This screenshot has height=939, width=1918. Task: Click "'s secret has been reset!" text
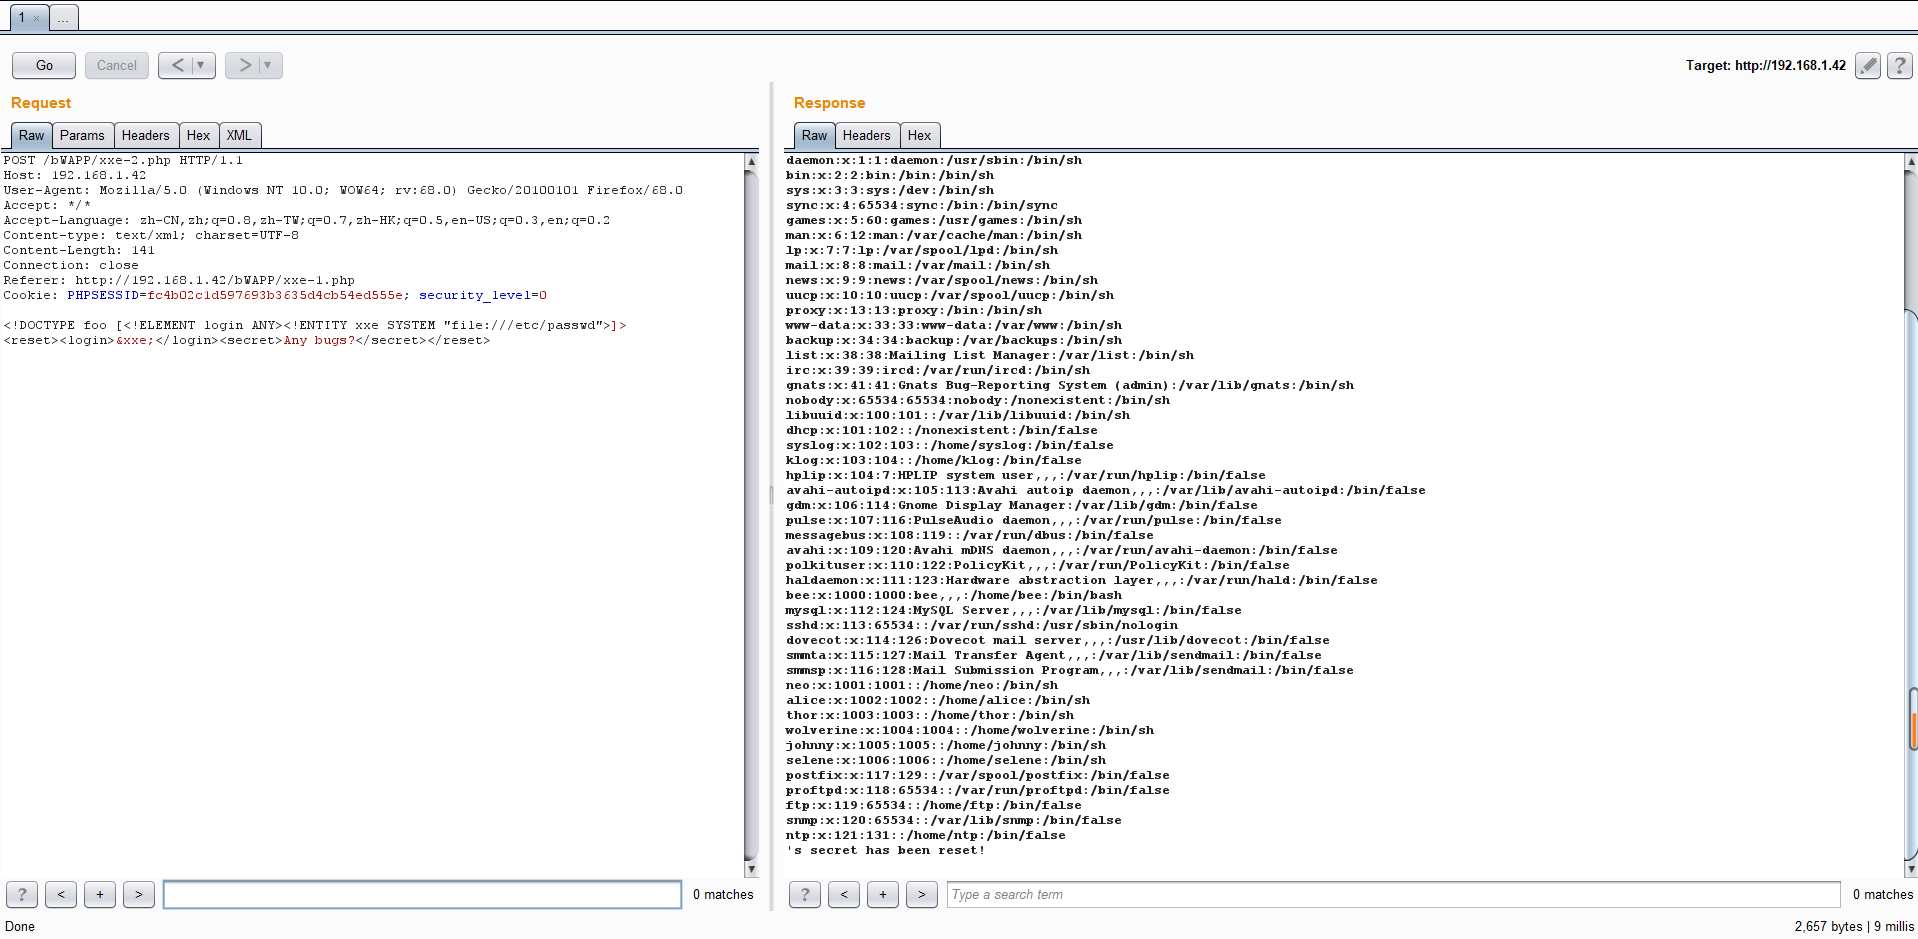tap(886, 850)
